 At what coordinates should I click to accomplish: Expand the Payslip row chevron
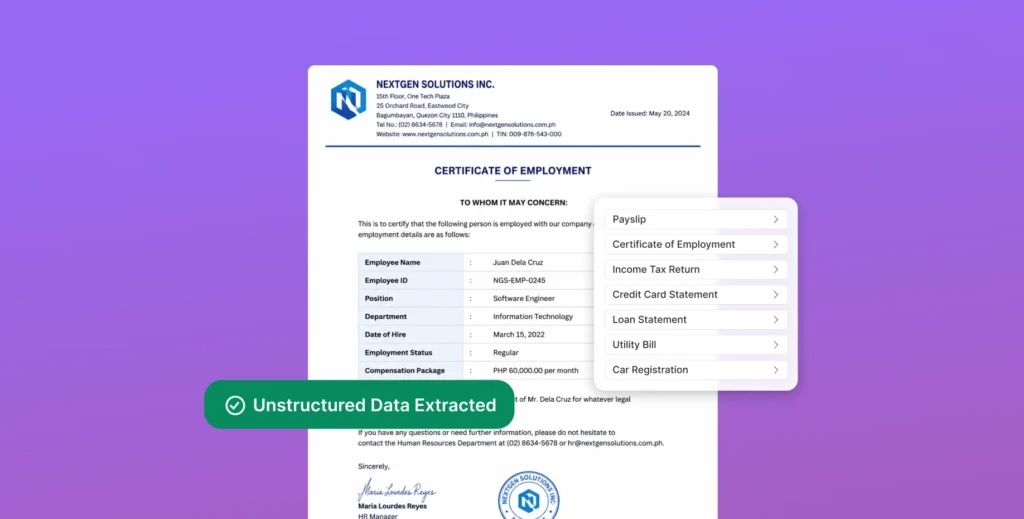[776, 219]
